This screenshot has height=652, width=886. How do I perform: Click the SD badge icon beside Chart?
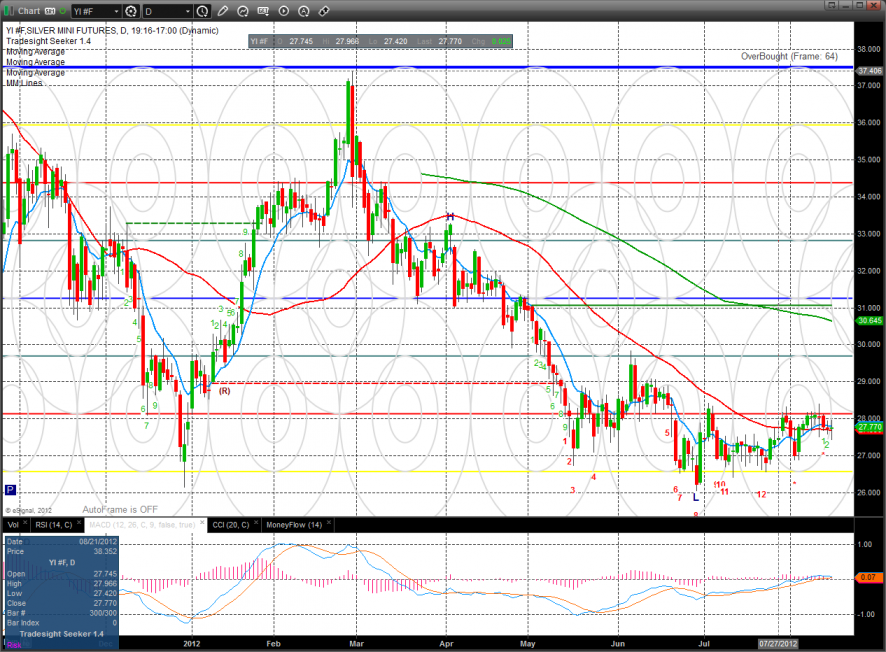click(50, 11)
